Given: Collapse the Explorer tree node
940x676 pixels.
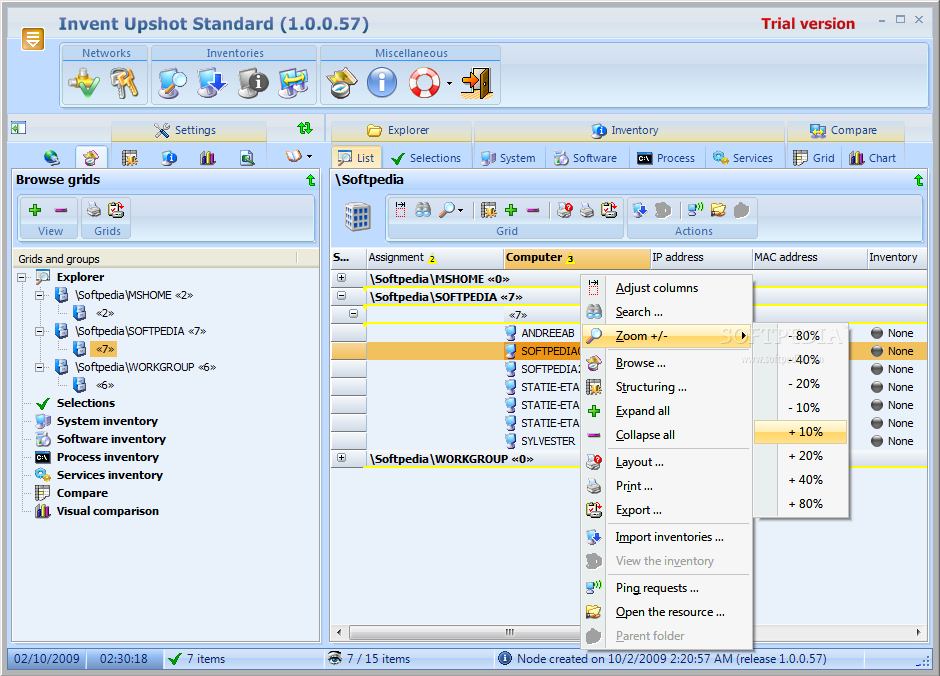Looking at the screenshot, I should coord(22,277).
